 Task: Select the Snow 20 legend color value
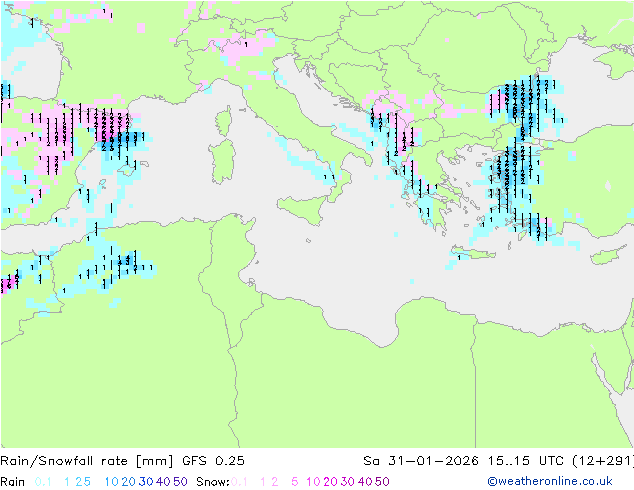pos(330,482)
